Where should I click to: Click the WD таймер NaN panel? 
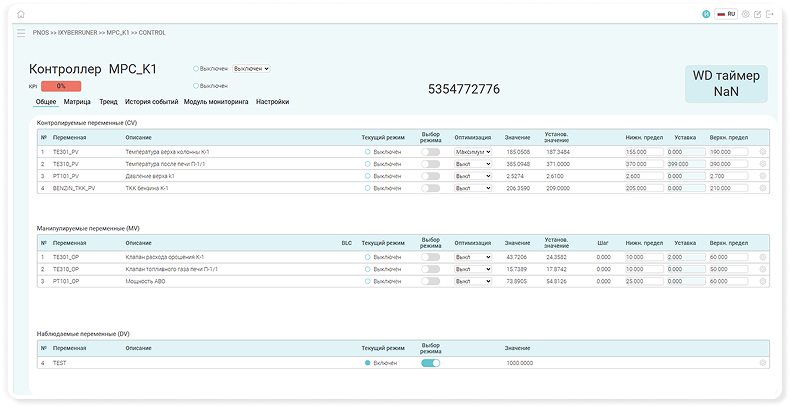(x=725, y=84)
